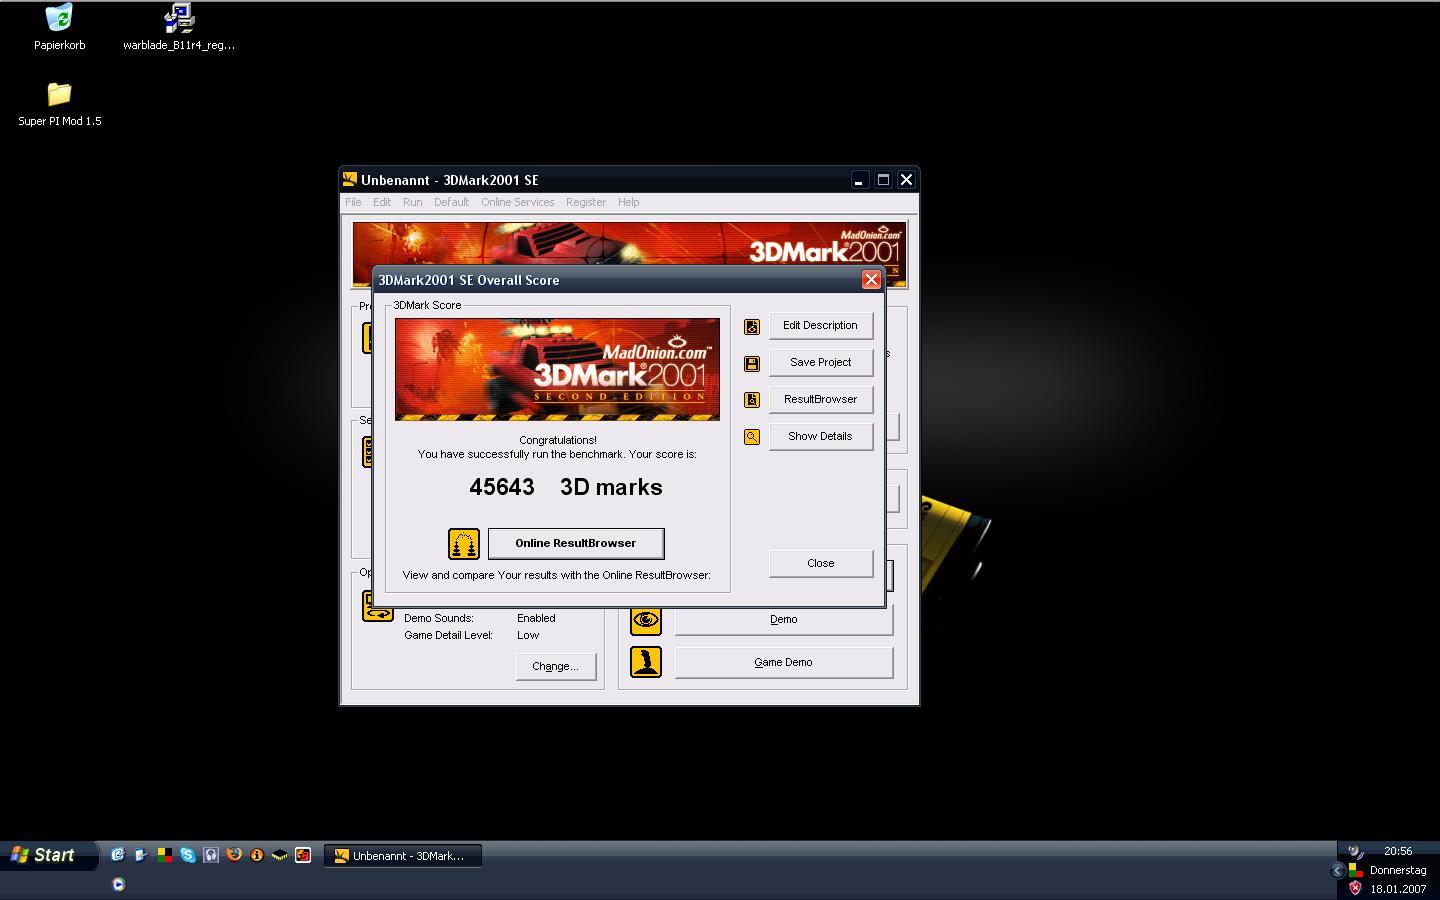Screen dimensions: 1440x900
Task: Click the Congratulations! message text
Action: tap(558, 440)
